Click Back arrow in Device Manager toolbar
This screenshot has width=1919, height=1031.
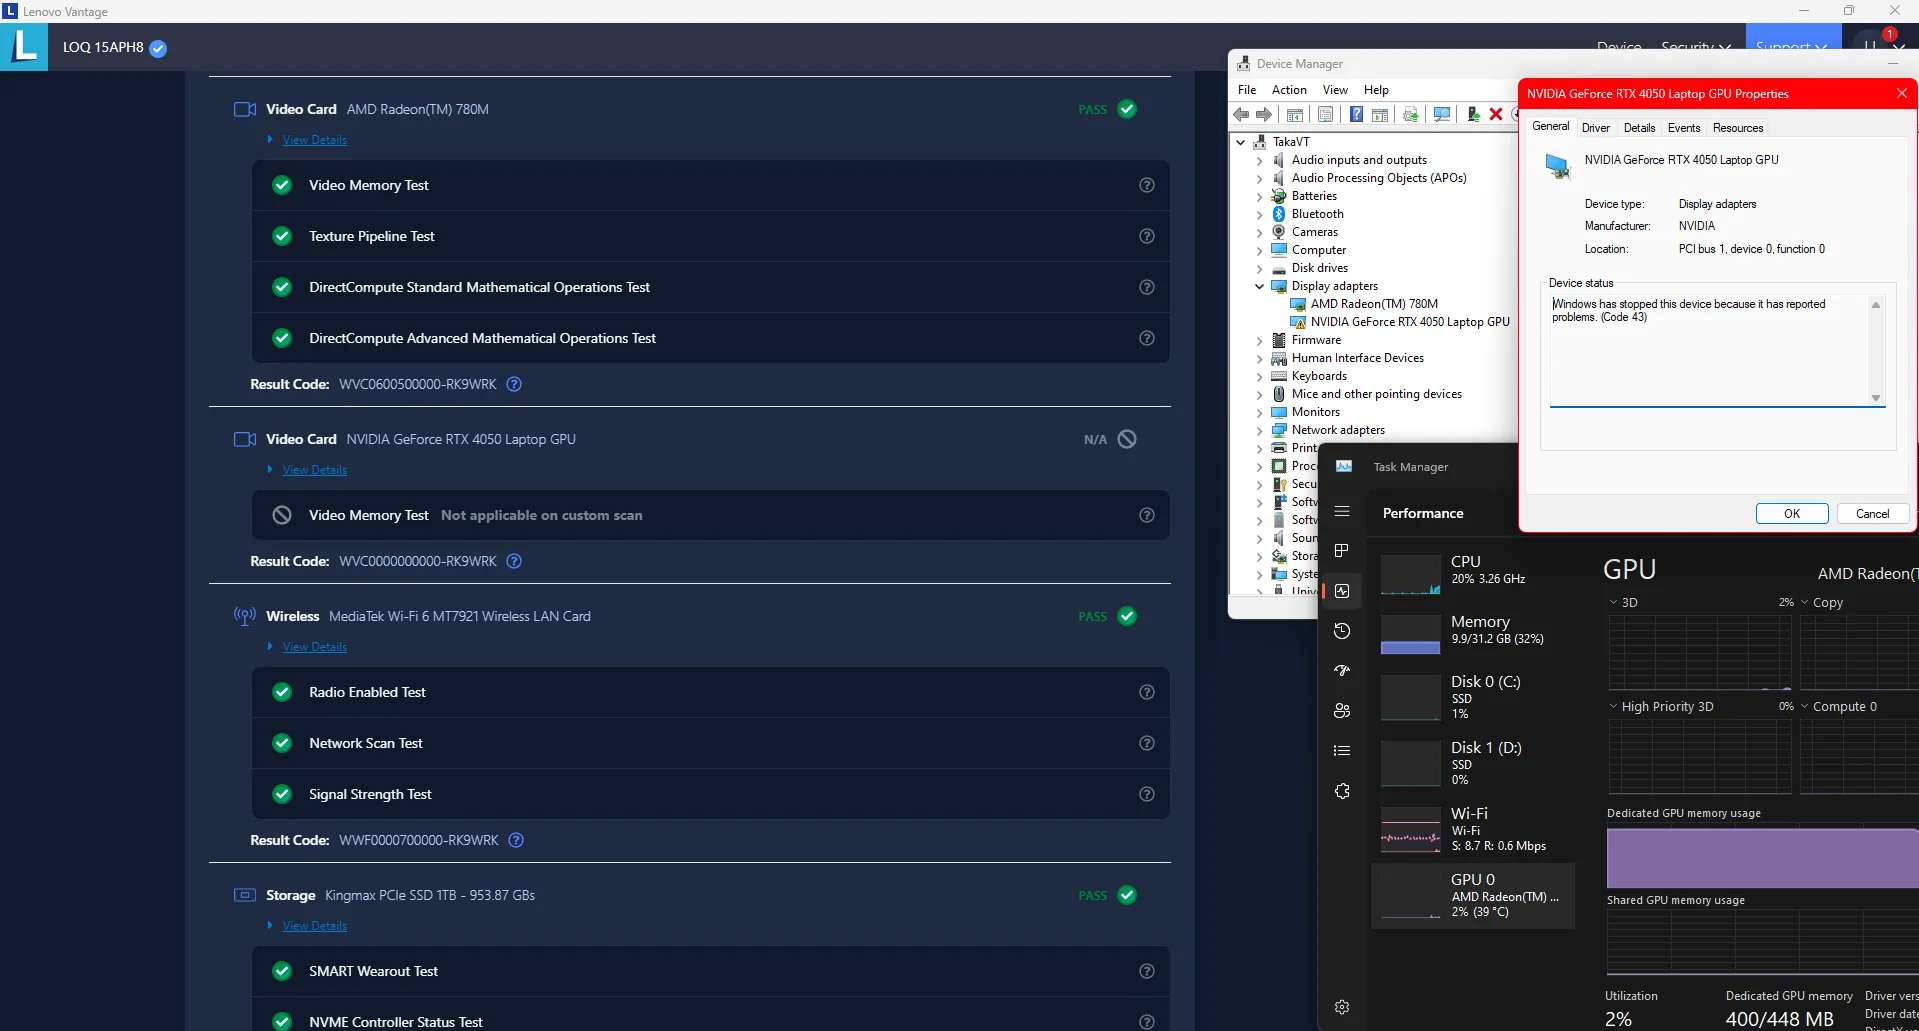tap(1241, 115)
